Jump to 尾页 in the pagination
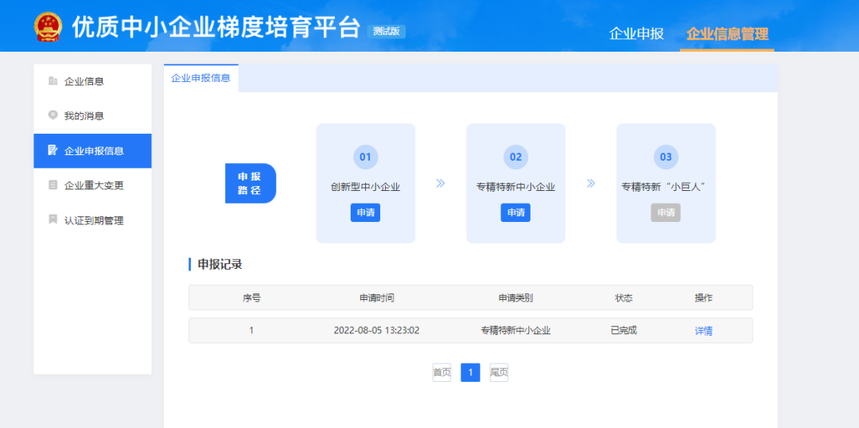Viewport: 859px width, 428px height. click(499, 373)
